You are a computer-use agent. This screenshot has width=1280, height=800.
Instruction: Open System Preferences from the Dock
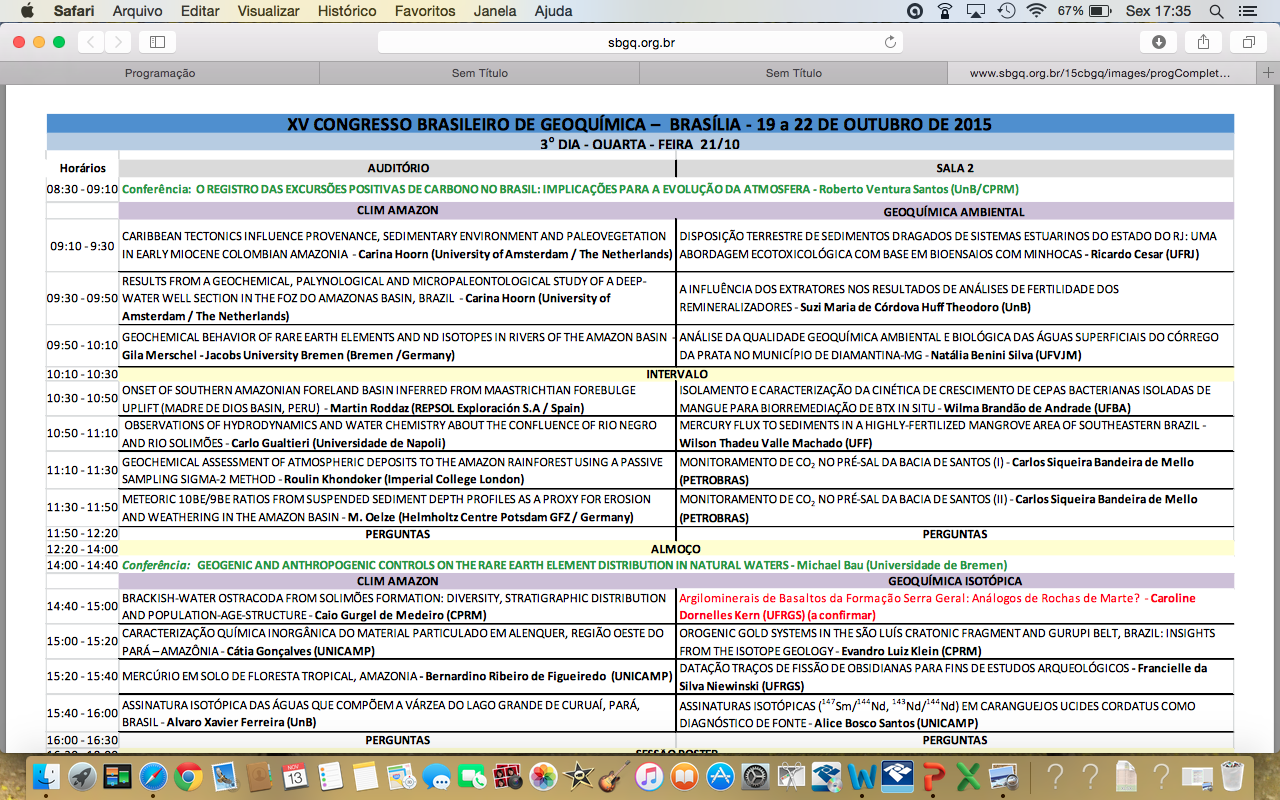[x=756, y=775]
